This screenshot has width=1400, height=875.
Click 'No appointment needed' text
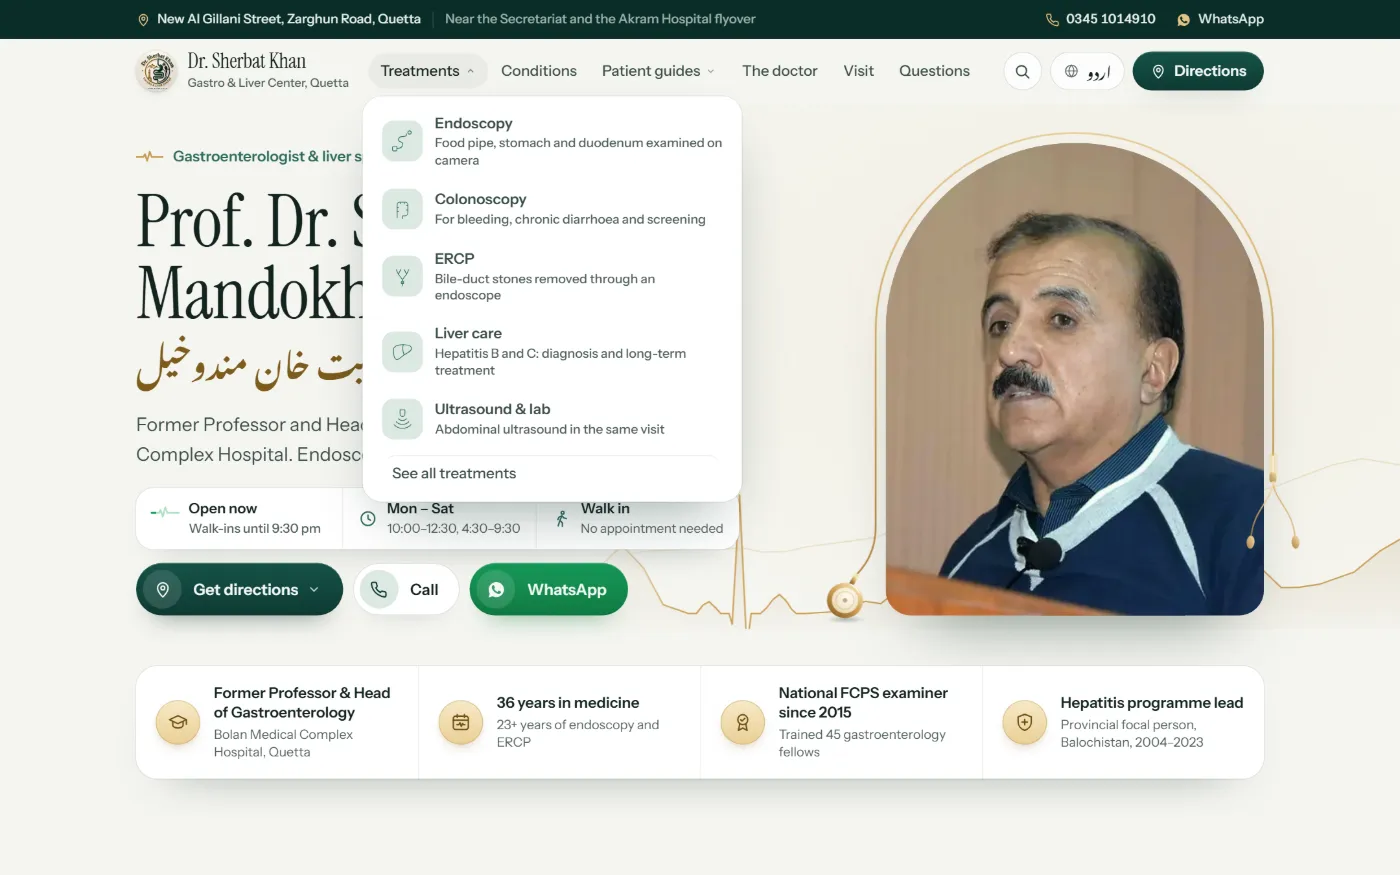652,529
